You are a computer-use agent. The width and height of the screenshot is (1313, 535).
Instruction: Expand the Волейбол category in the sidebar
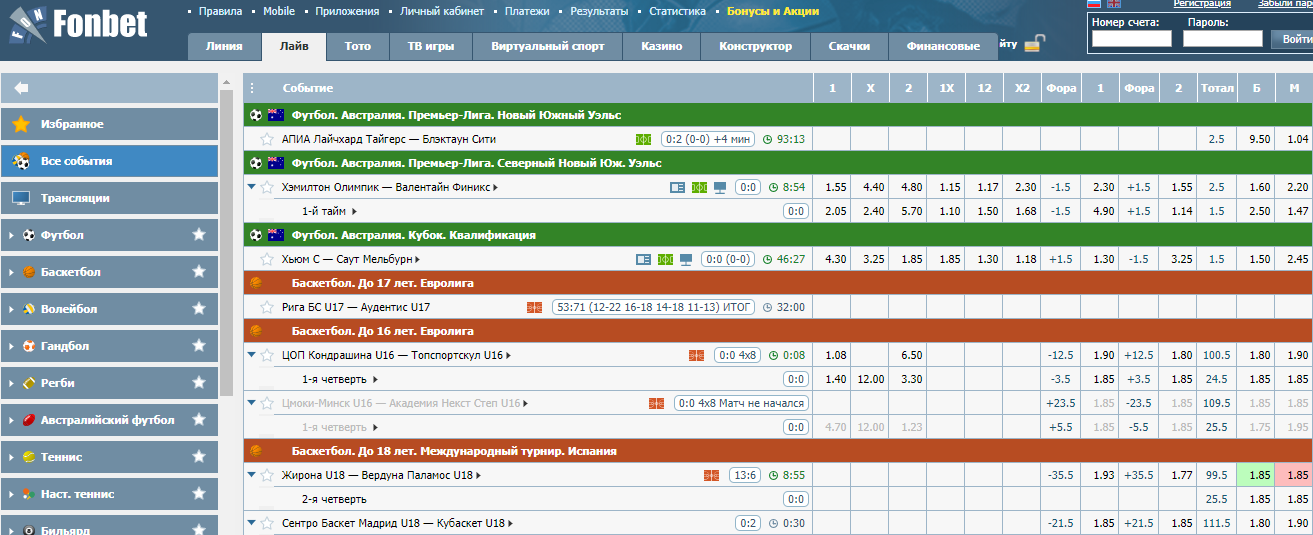(x=11, y=309)
